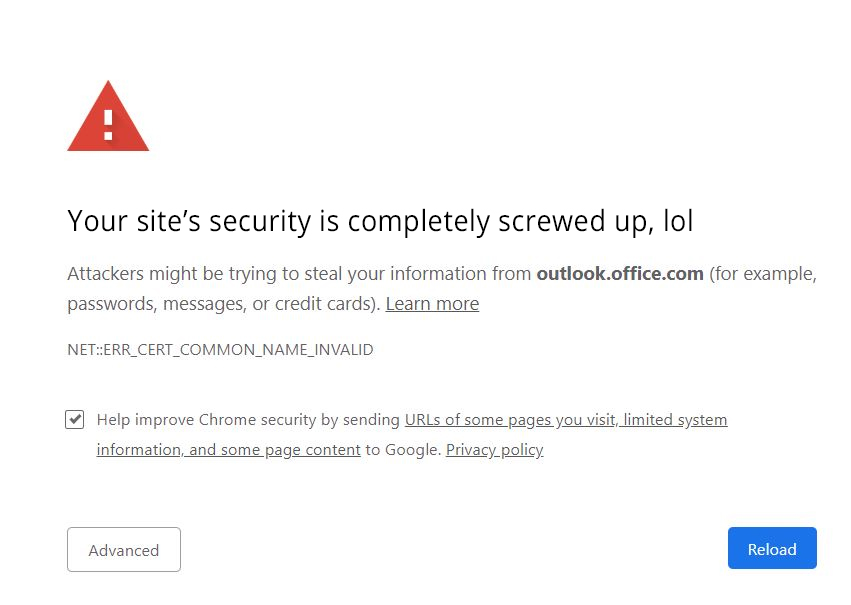Click the white exclamation mark inside triangle
The width and height of the screenshot is (851, 605).
[x=108, y=125]
